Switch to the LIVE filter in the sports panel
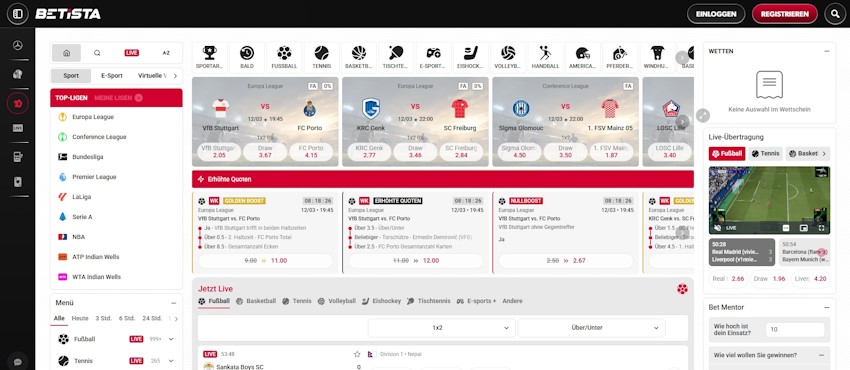Screen dimensions: 850x370 click(x=132, y=53)
